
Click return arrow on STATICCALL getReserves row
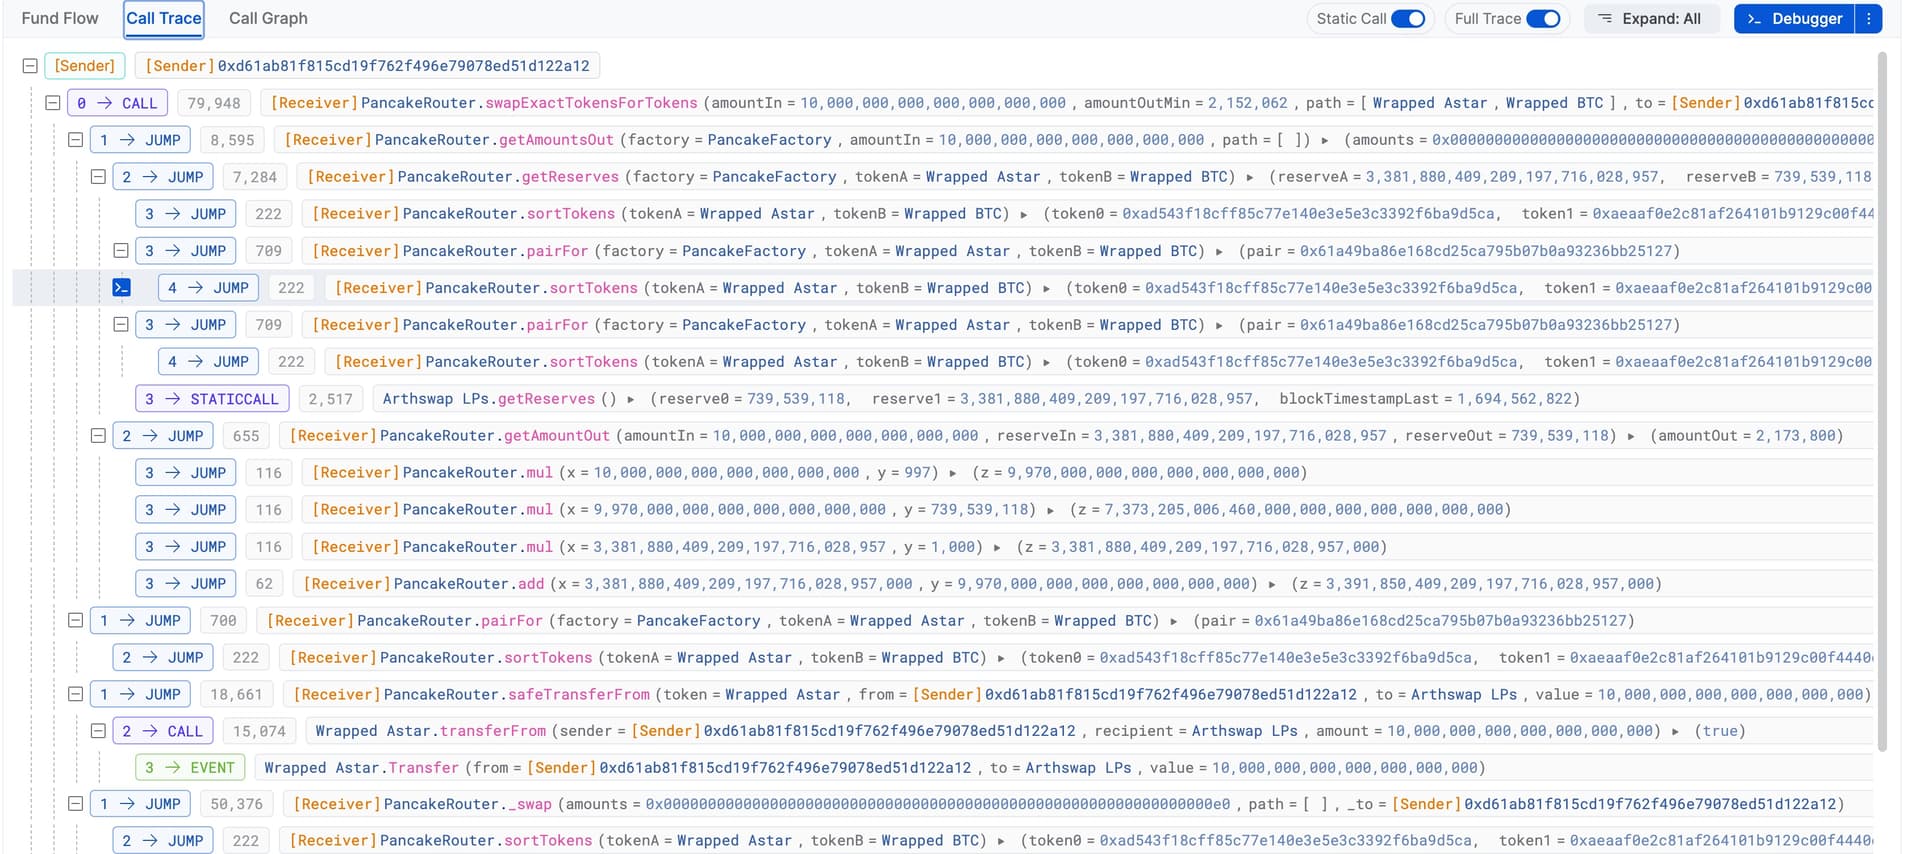pos(631,400)
